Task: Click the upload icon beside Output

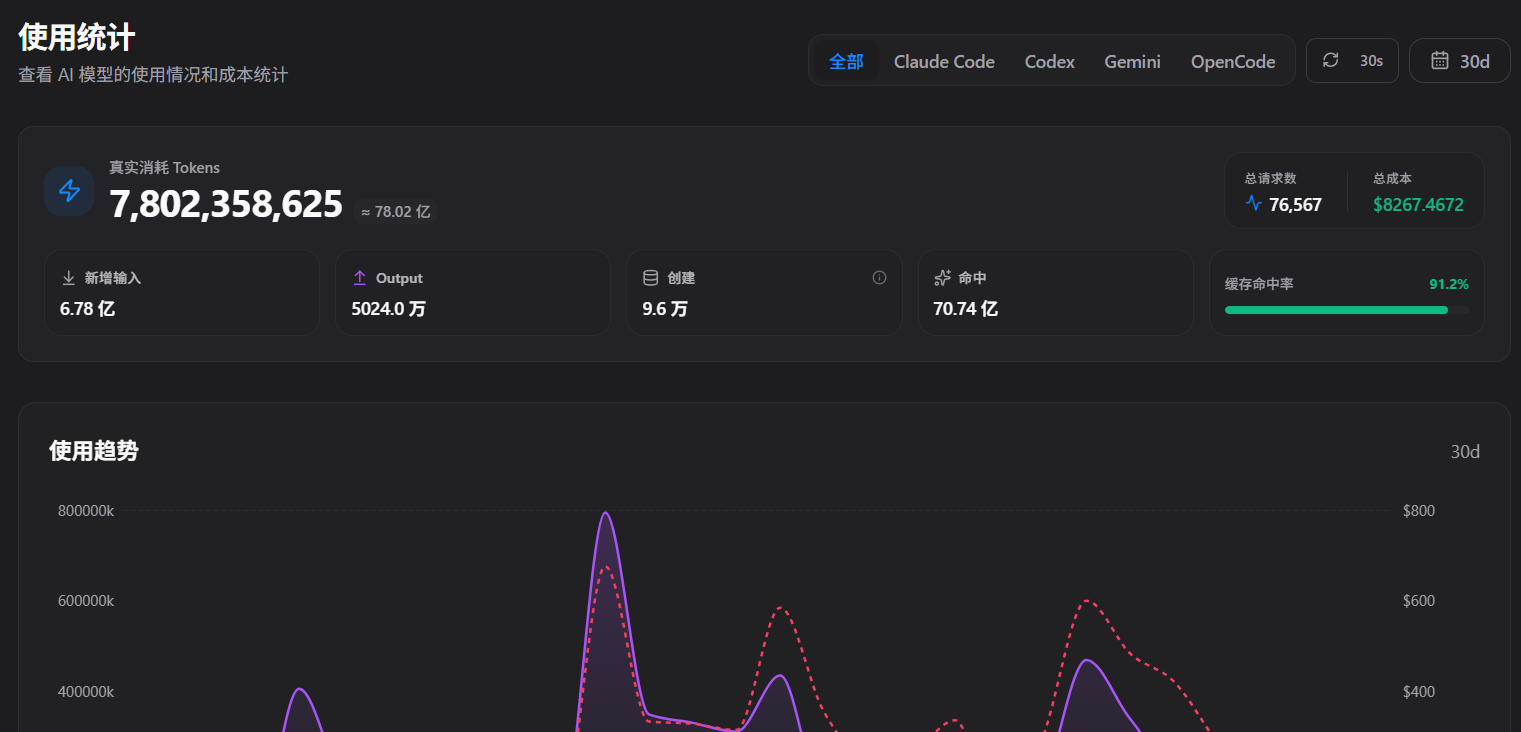Action: [x=360, y=278]
